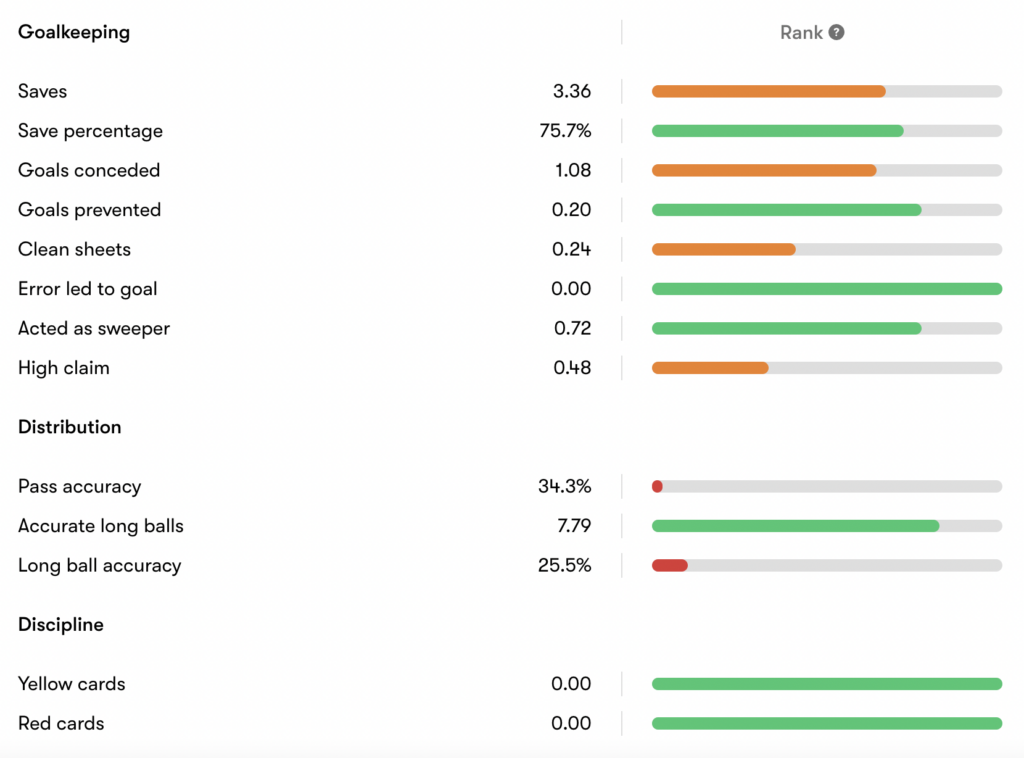Click the Rank column header
The height and width of the screenshot is (758, 1024).
coord(801,33)
